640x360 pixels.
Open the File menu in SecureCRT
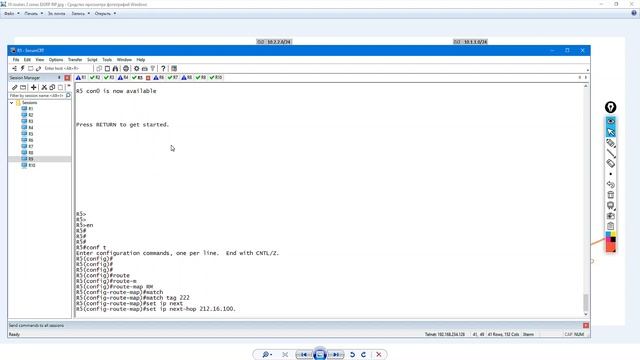(x=16, y=60)
